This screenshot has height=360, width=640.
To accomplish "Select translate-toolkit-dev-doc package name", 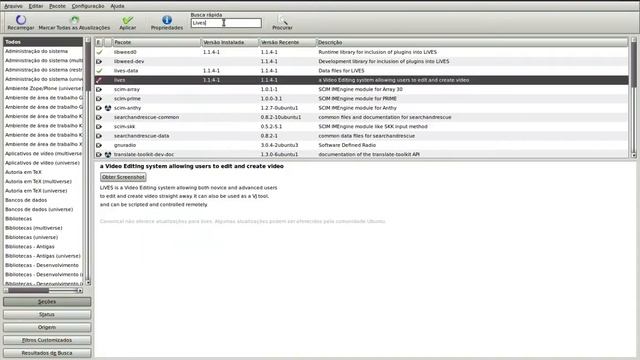I will click(144, 155).
